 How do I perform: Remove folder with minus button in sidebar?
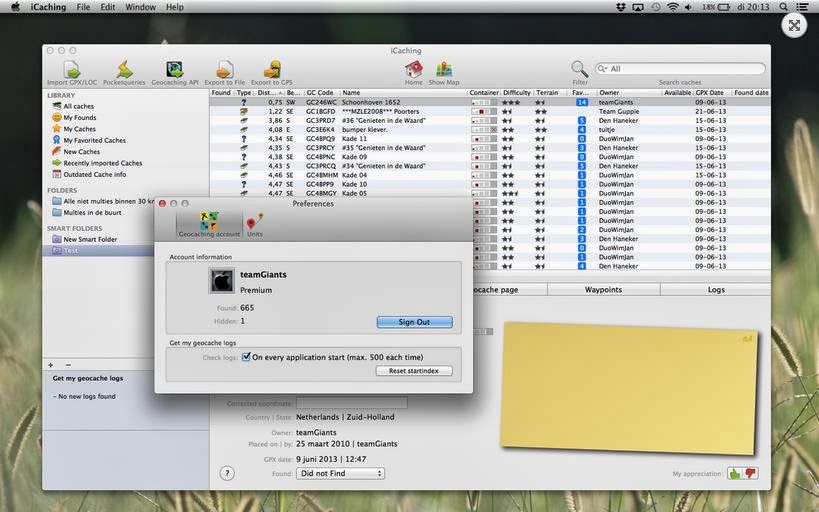[68, 365]
